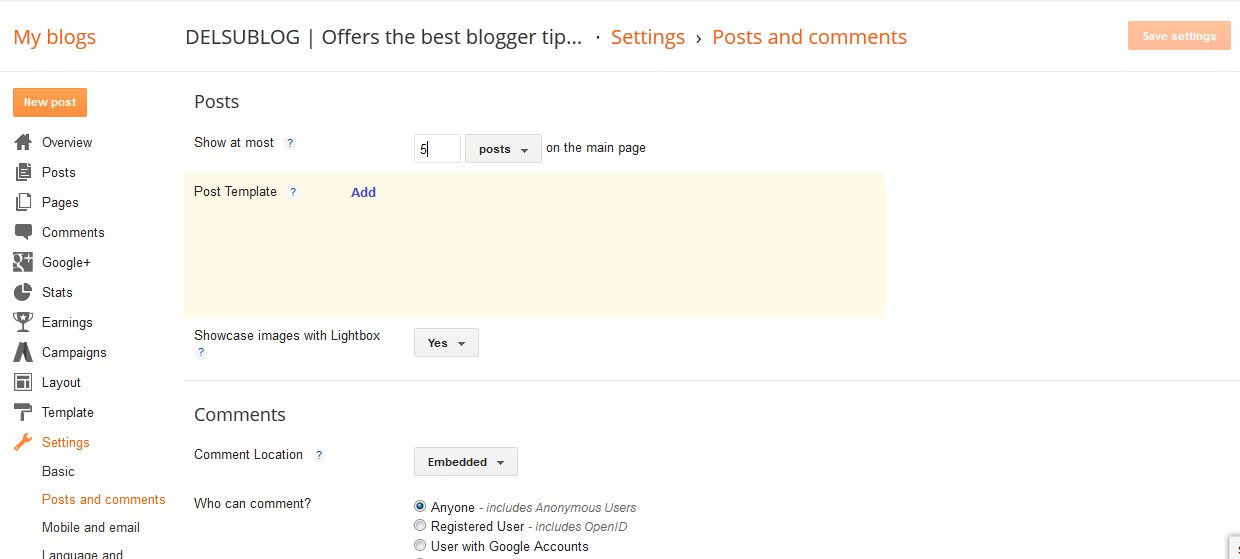Click Add link for Post Template
Screen dimensions: 1240x559
coord(363,192)
